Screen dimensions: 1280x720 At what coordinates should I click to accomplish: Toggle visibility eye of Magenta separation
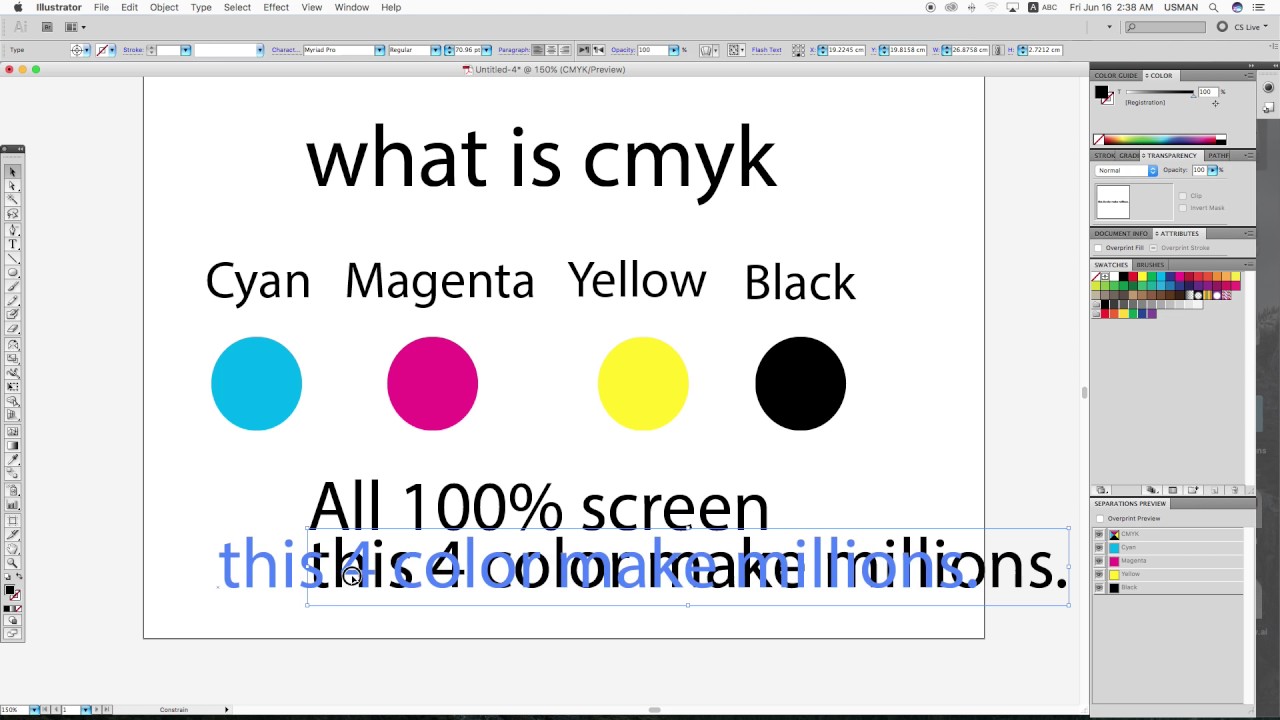pos(1099,561)
